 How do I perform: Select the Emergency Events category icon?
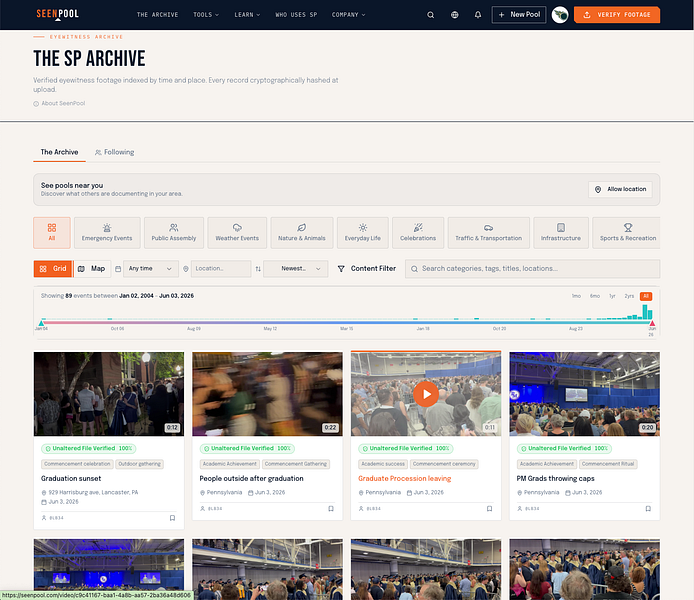(107, 228)
